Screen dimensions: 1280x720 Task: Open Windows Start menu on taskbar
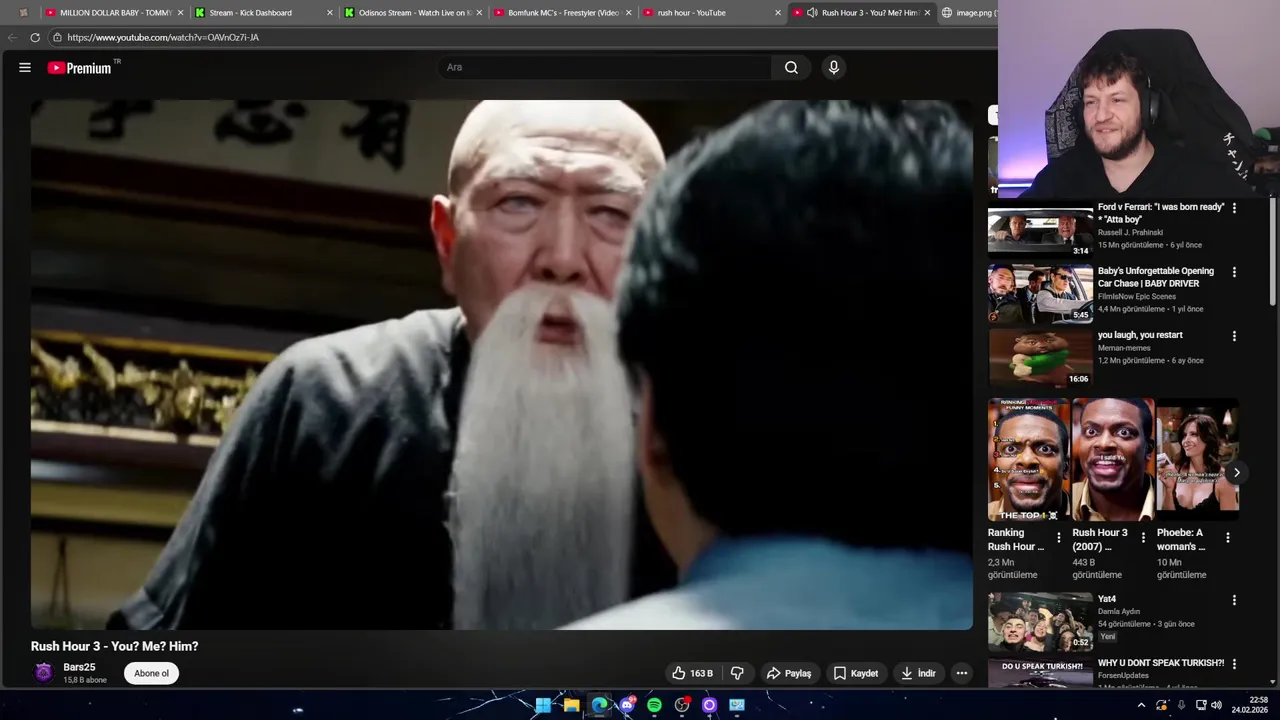(543, 705)
